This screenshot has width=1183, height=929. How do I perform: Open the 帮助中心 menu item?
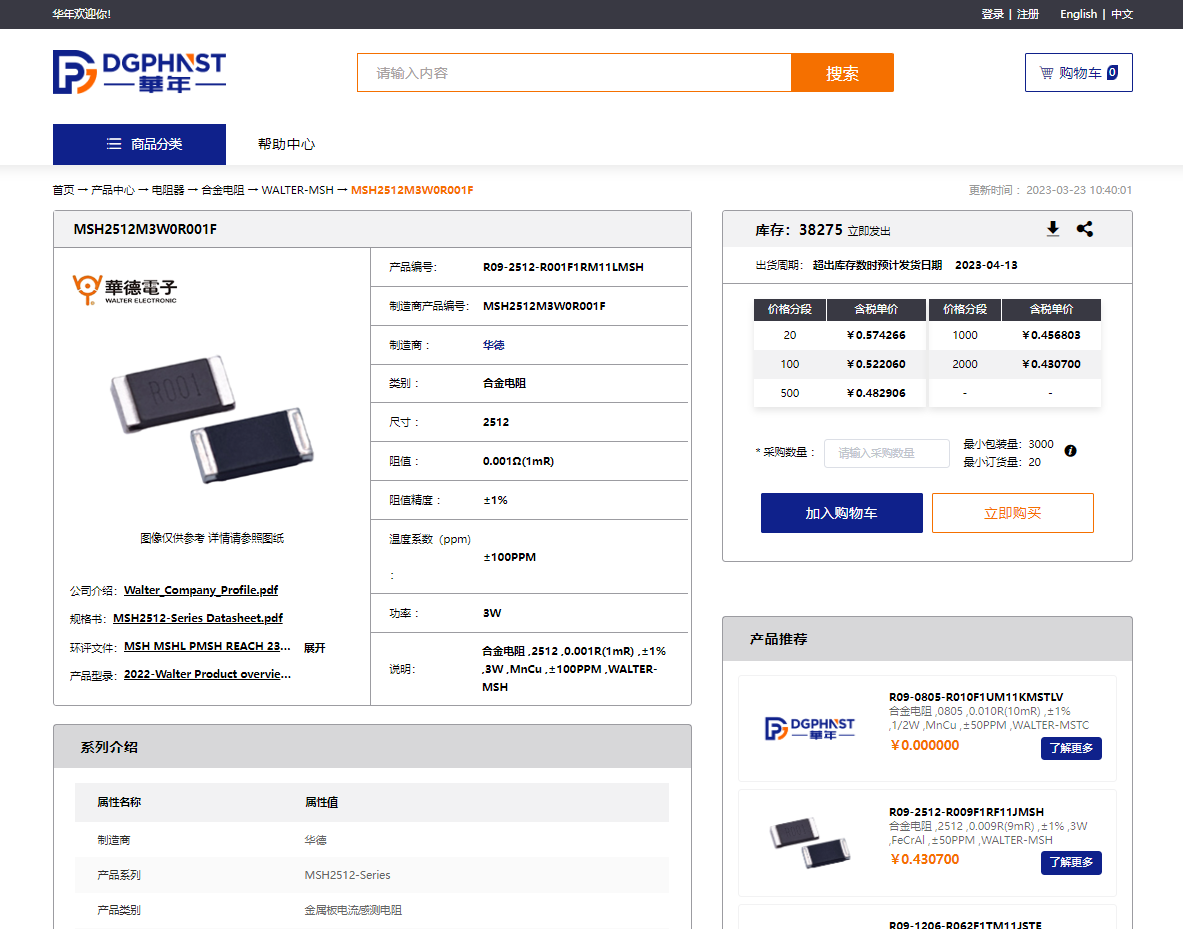pyautogui.click(x=286, y=144)
